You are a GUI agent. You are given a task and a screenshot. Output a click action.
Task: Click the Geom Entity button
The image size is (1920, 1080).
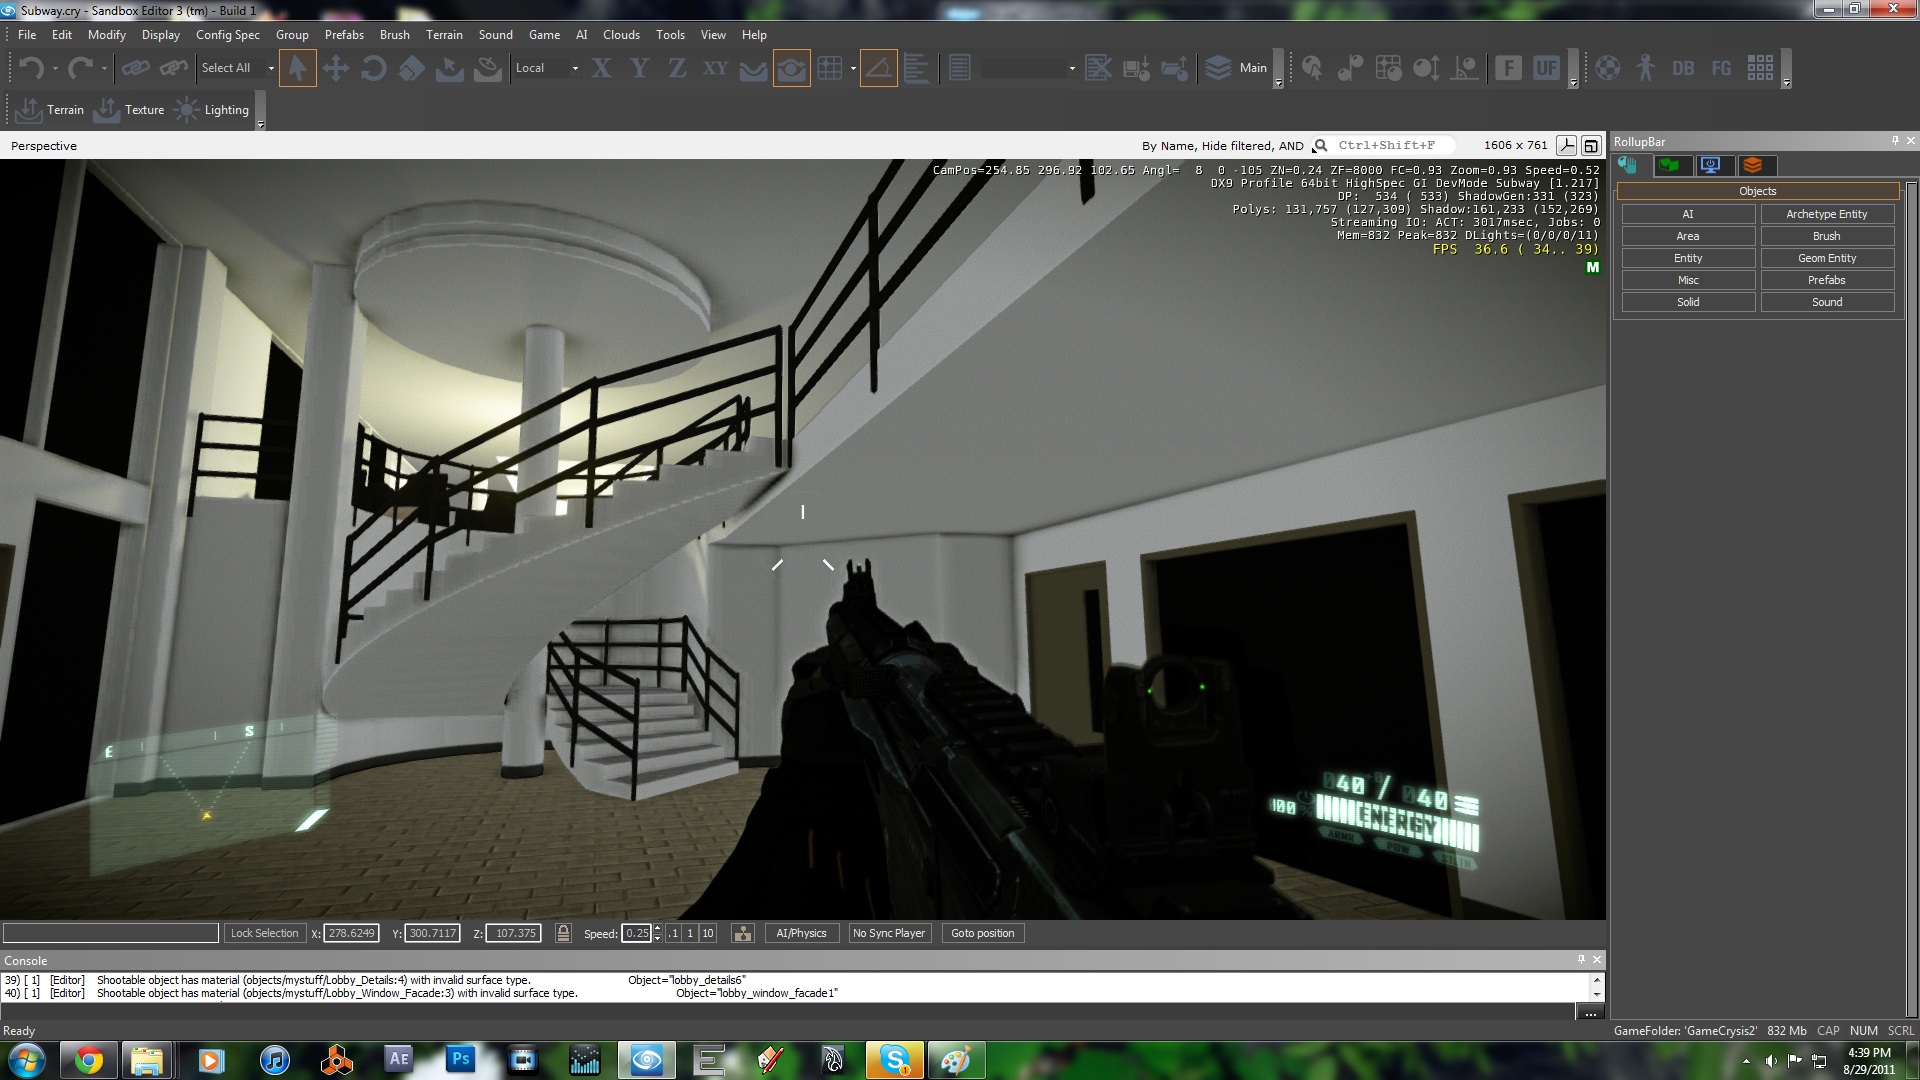(x=1827, y=258)
